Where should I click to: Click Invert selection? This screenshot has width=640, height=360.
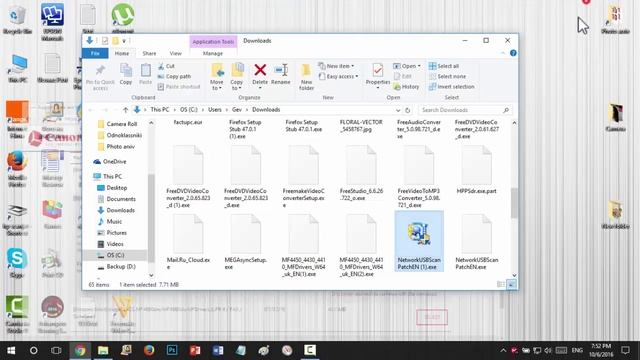pos(451,87)
